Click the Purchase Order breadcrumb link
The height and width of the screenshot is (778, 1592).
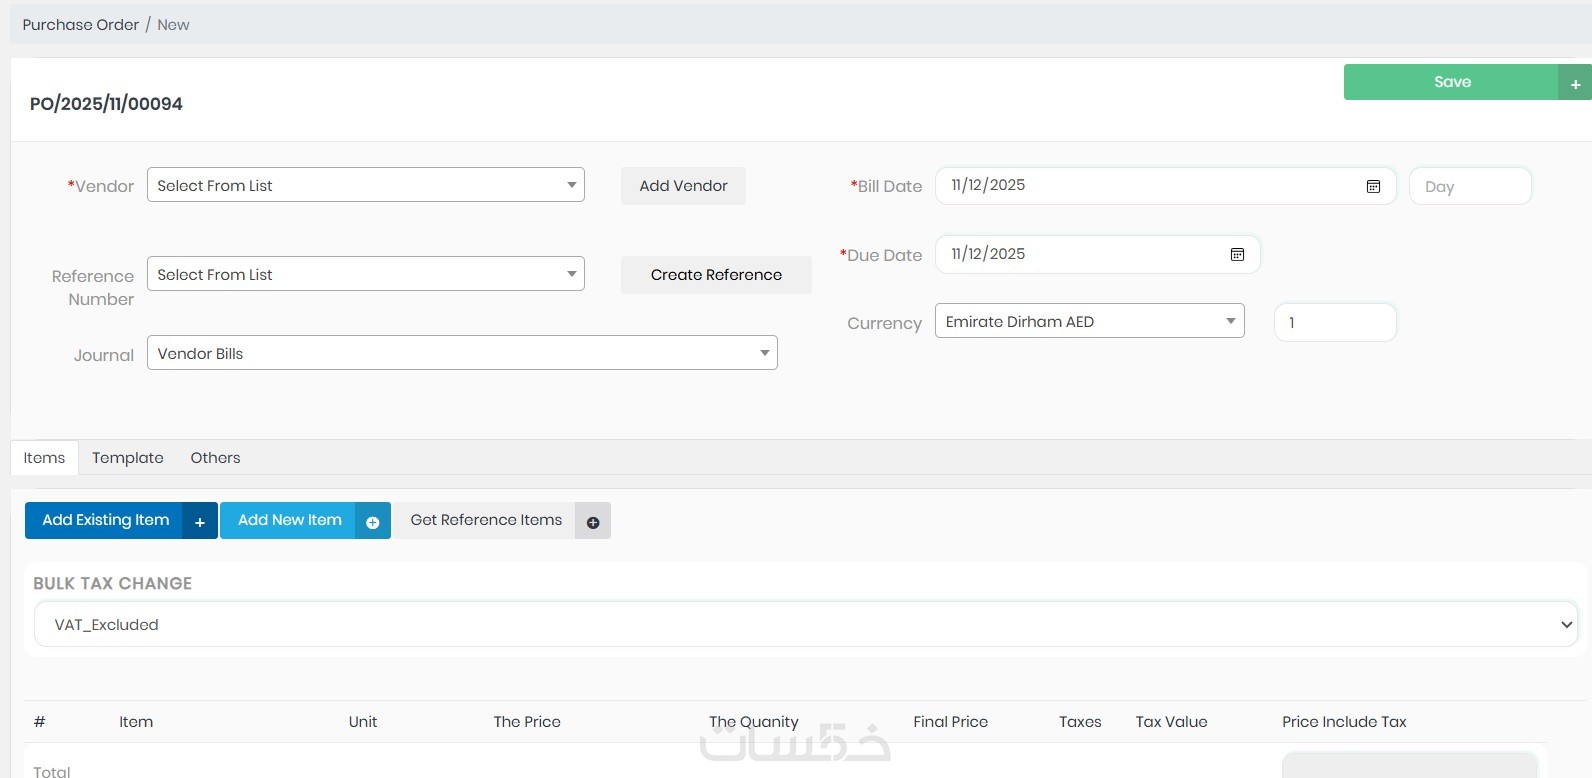80,25
